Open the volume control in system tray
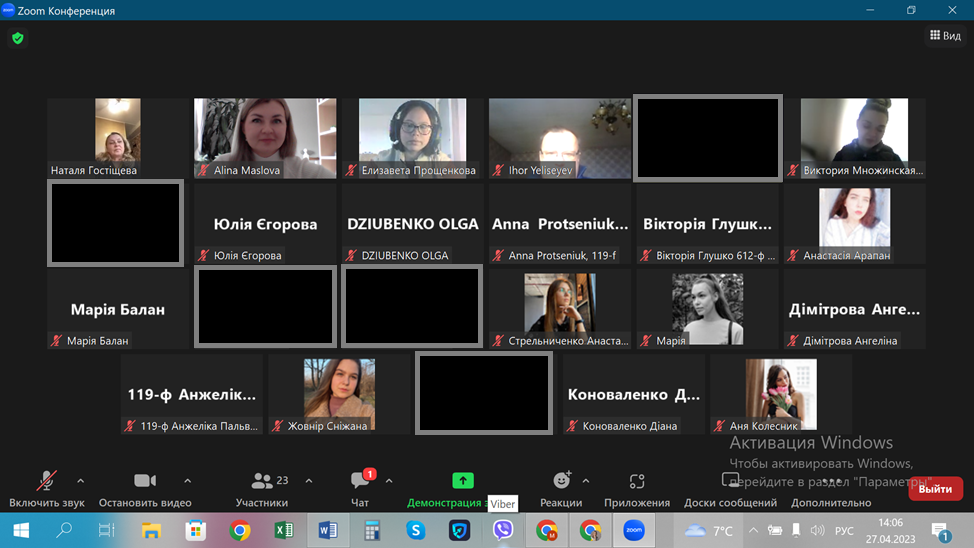This screenshot has width=974, height=548. point(817,530)
